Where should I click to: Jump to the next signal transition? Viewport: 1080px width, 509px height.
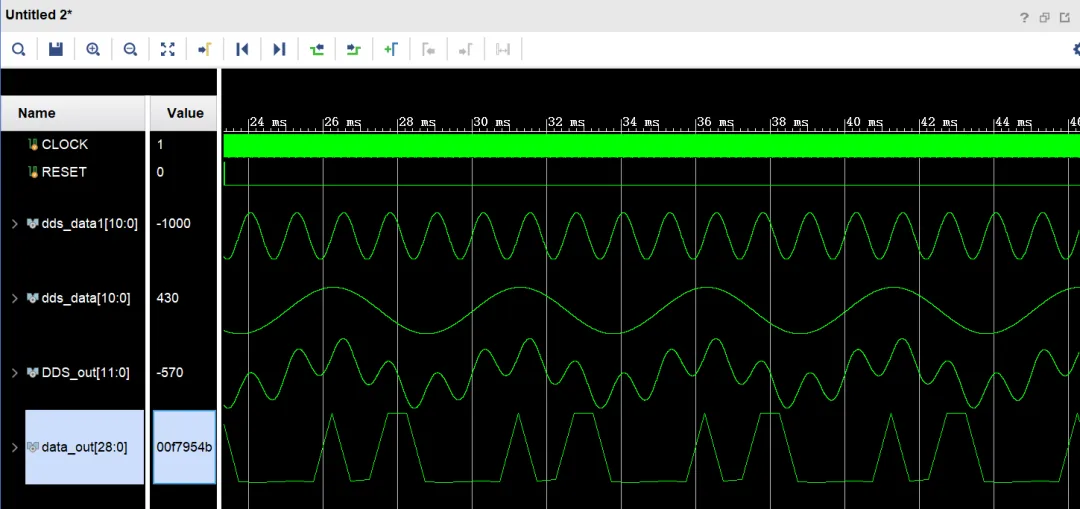coord(354,49)
